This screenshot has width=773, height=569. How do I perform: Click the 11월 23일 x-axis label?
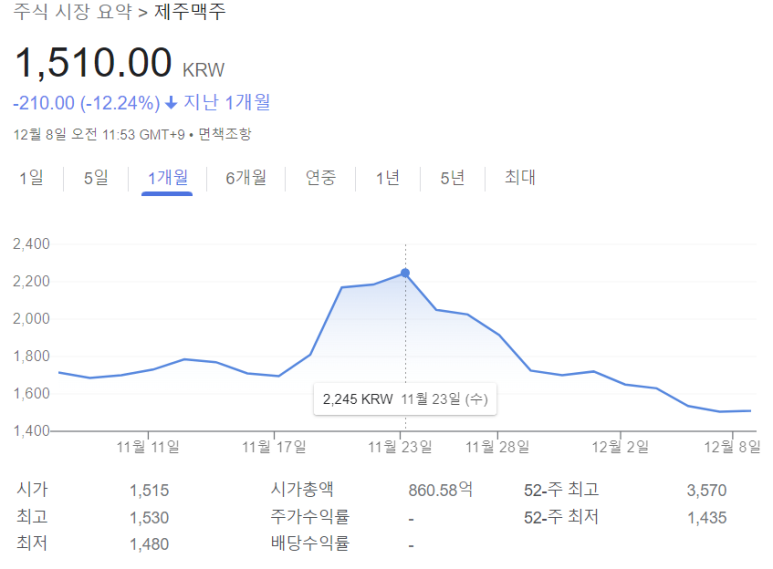400,447
